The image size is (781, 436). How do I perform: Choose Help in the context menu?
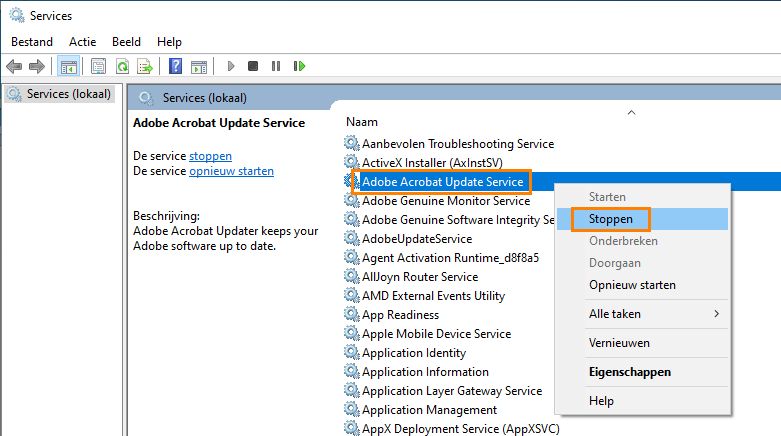coord(643,401)
